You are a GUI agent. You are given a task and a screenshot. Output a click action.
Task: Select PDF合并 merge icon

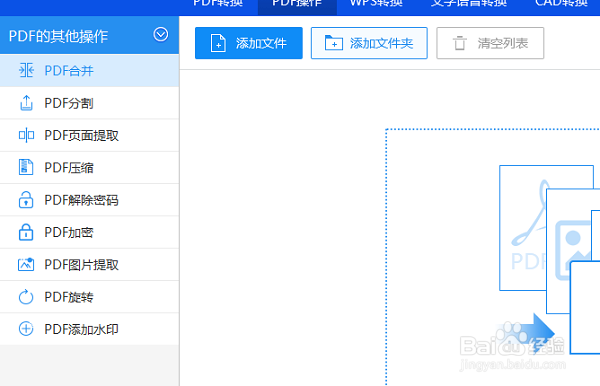[26, 70]
